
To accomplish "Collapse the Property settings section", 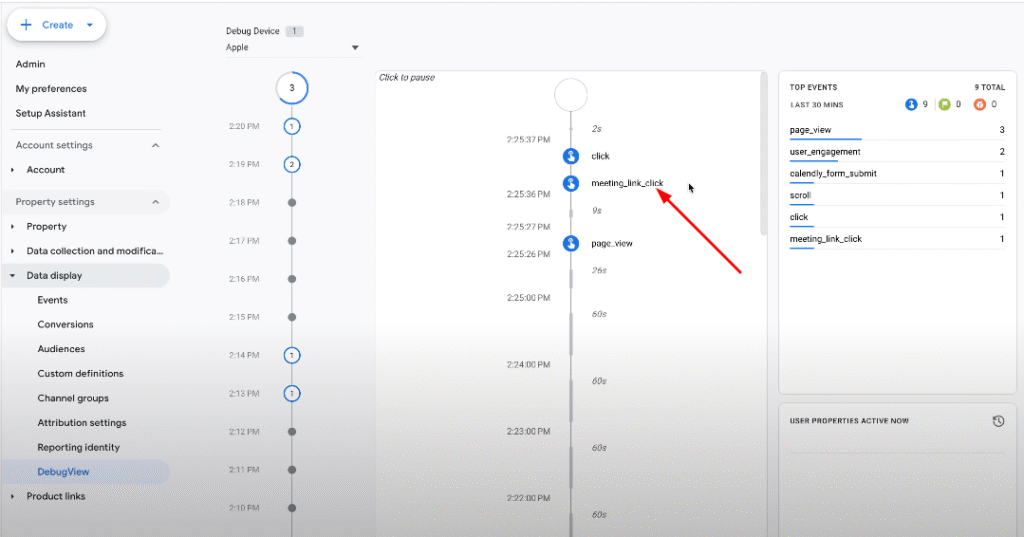I will point(155,202).
